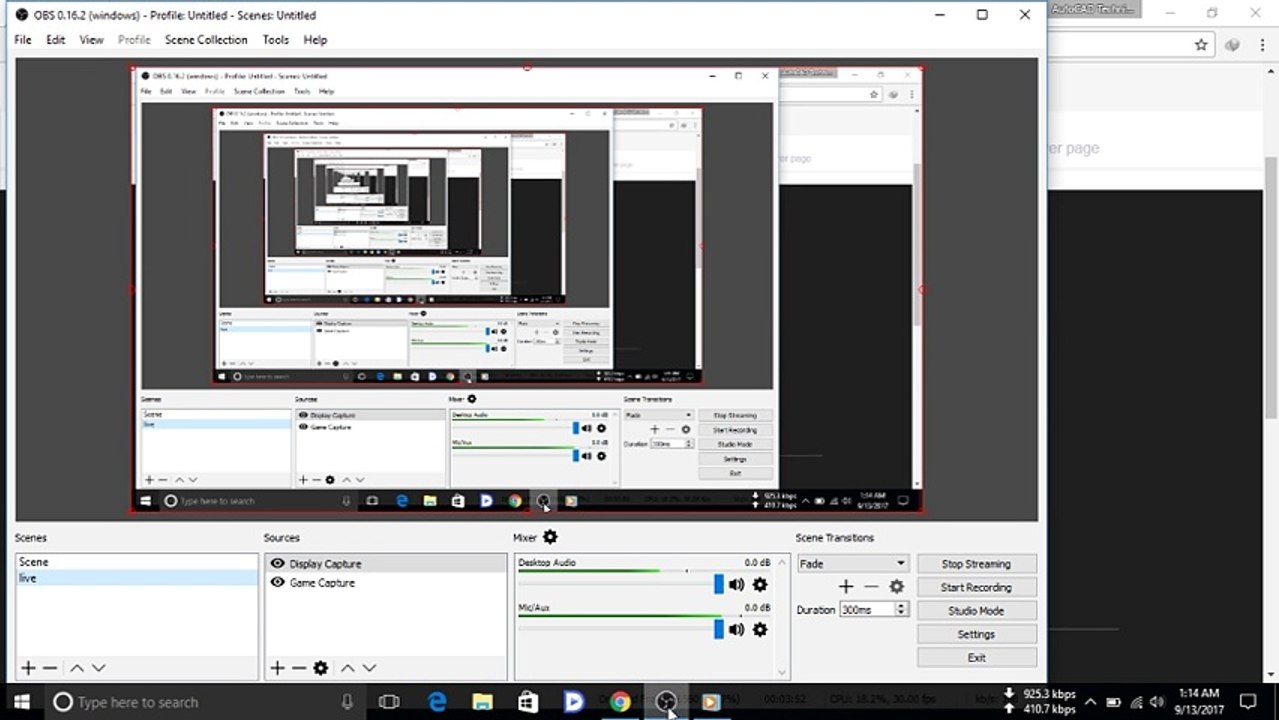
Task: Add a scene transition with plus icon
Action: [x=846, y=587]
